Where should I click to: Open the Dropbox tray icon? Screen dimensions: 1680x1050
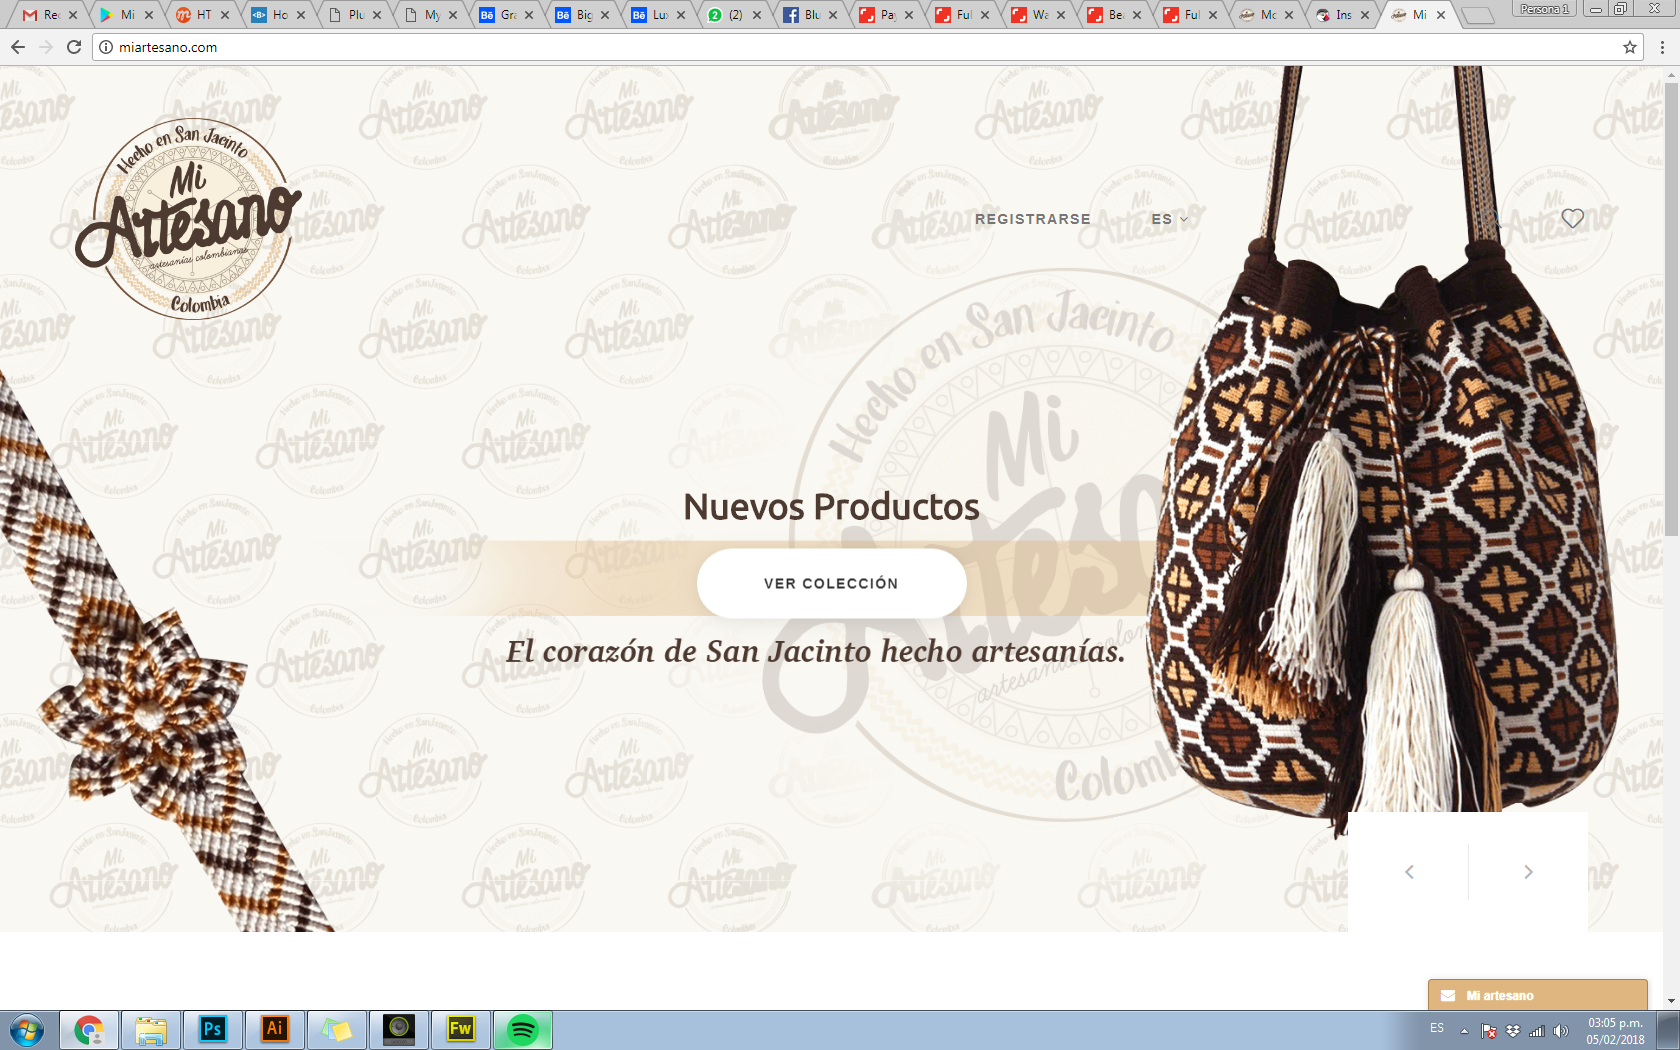(1513, 1031)
